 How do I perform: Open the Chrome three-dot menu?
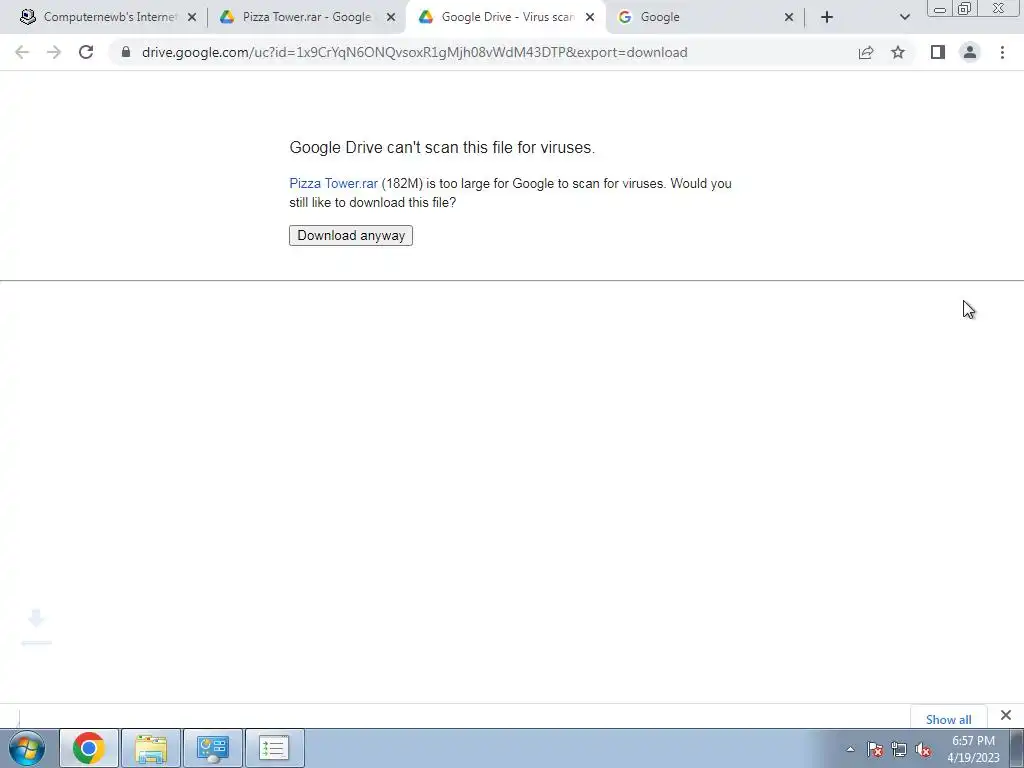pos(1002,52)
